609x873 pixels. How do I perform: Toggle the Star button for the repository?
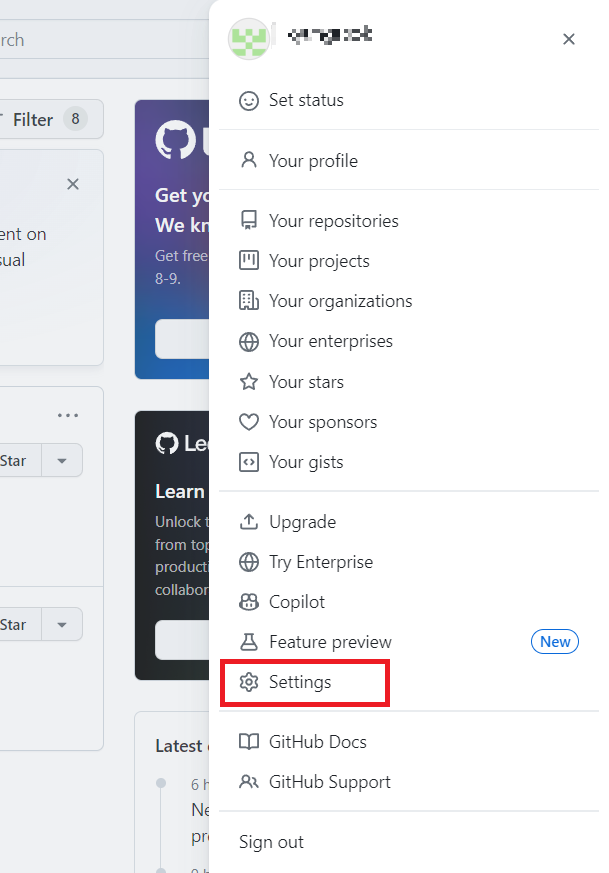[x=14, y=460]
